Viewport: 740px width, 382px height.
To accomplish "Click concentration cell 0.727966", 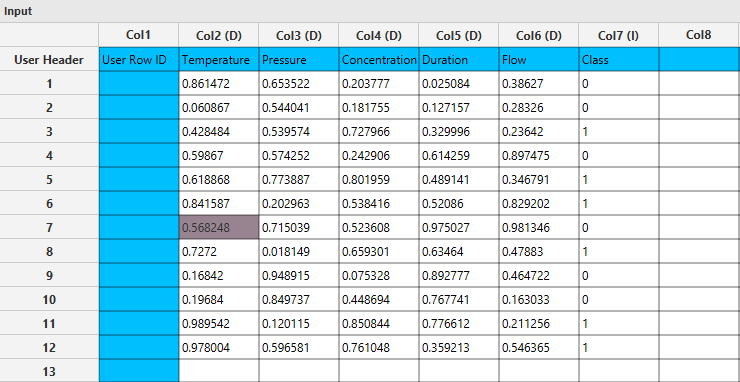I will 379,132.
